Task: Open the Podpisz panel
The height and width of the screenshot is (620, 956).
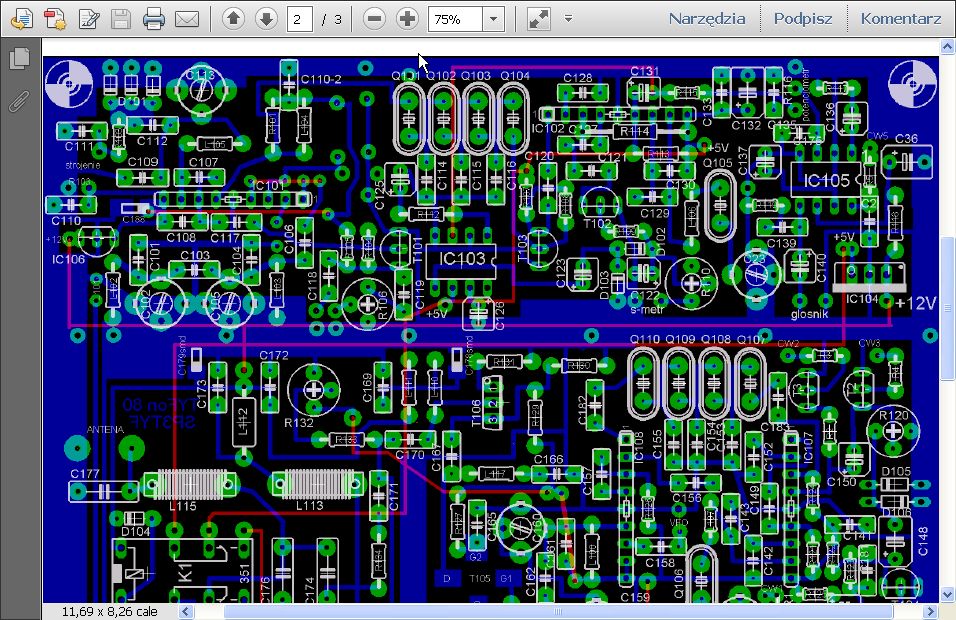Action: pyautogui.click(x=803, y=19)
